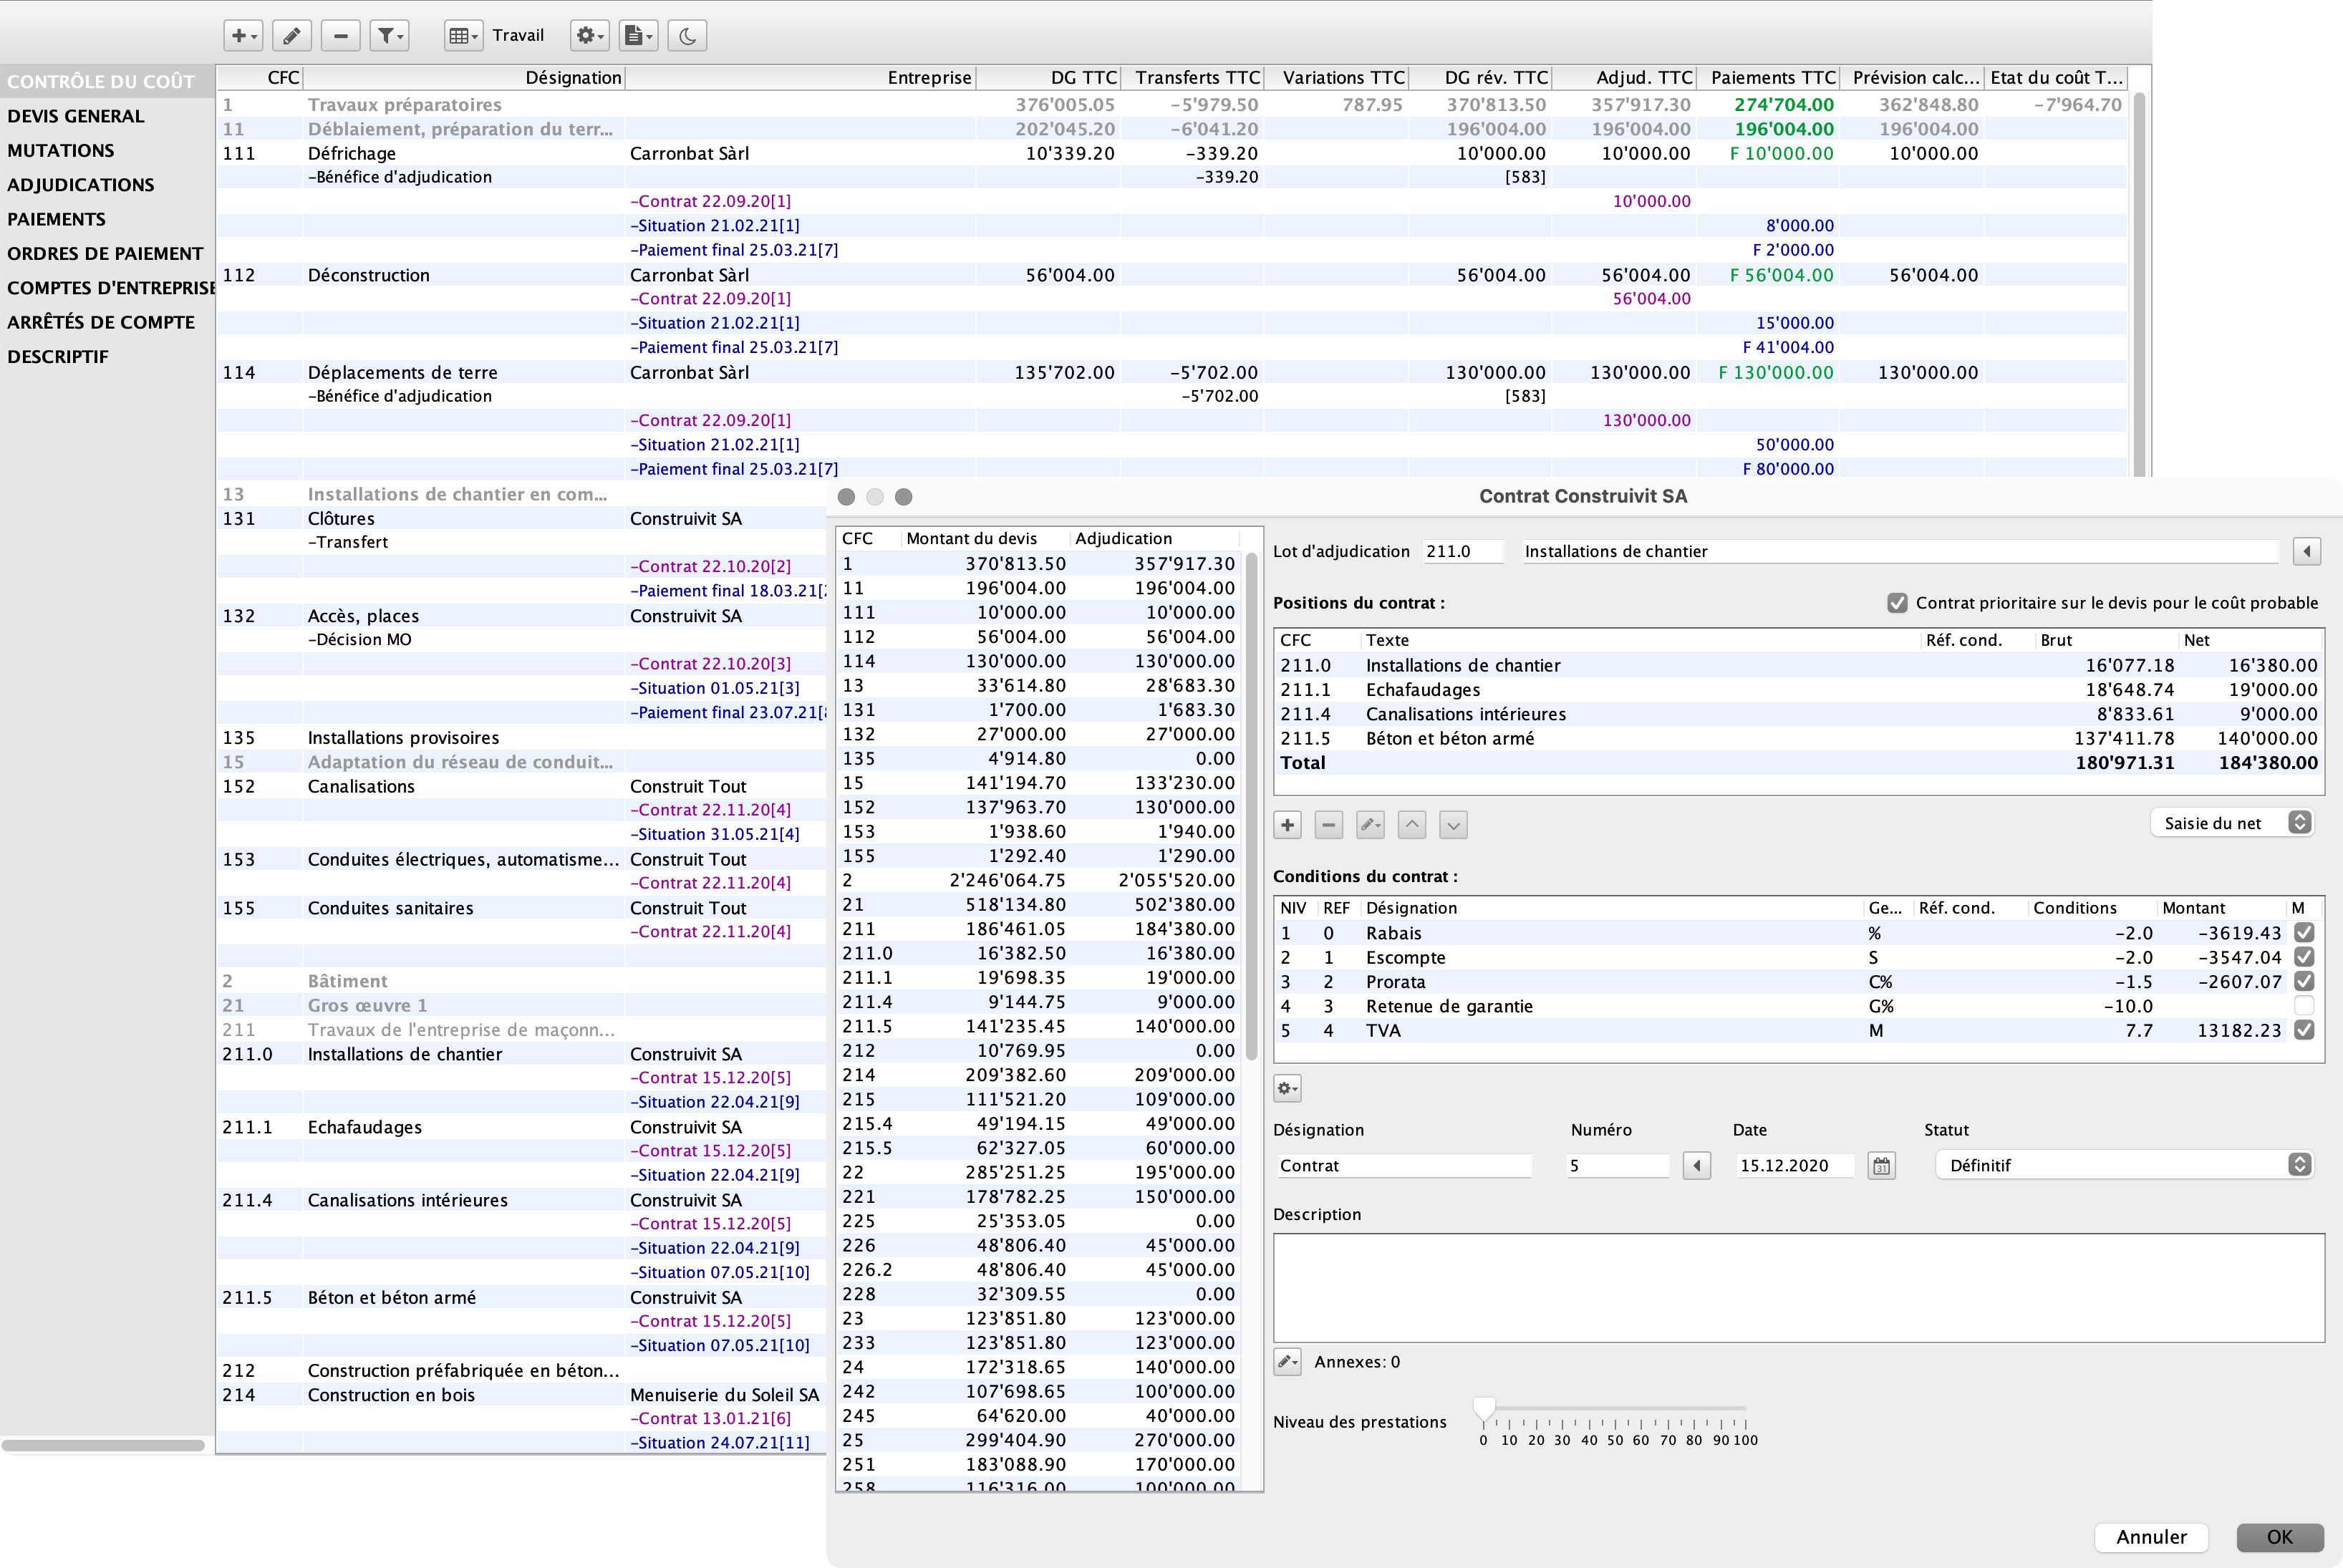
Task: Open DESCRIPTIF section
Action: click(58, 357)
